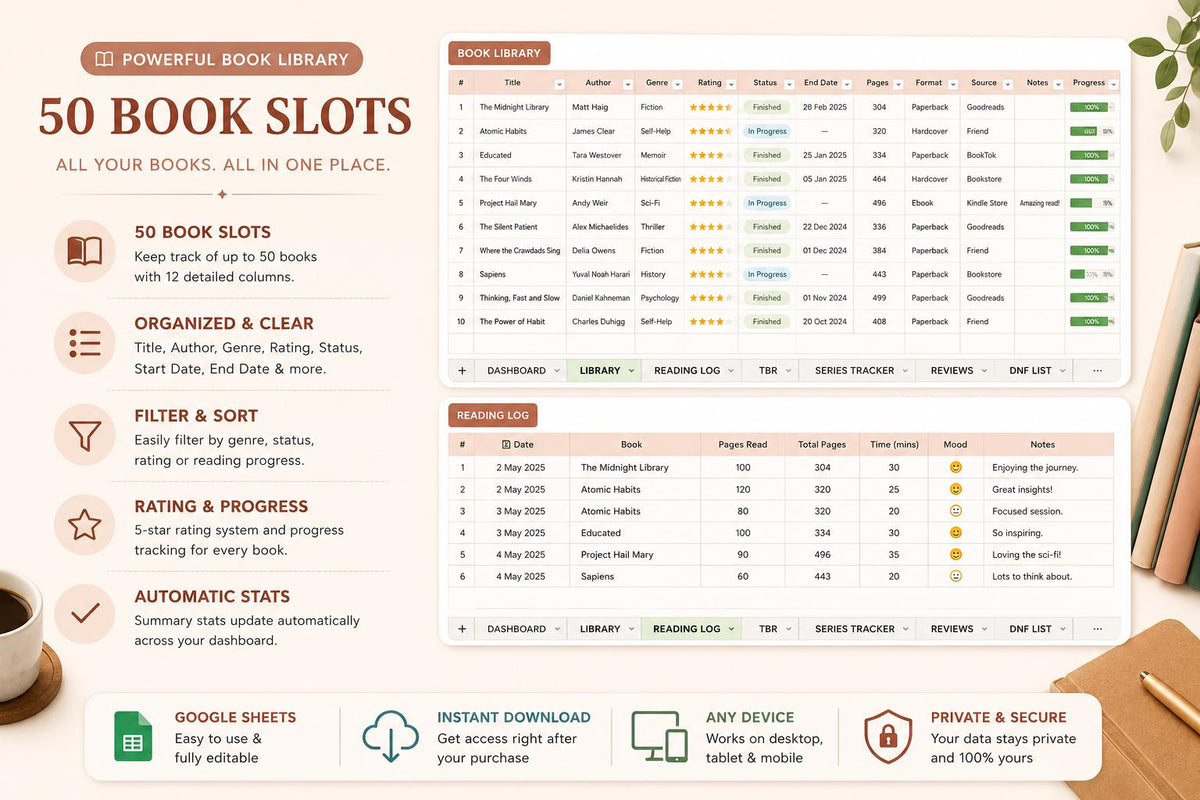Open the SERIES TRACKER tab in Reading Log panel
This screenshot has height=800, width=1200.
point(859,629)
